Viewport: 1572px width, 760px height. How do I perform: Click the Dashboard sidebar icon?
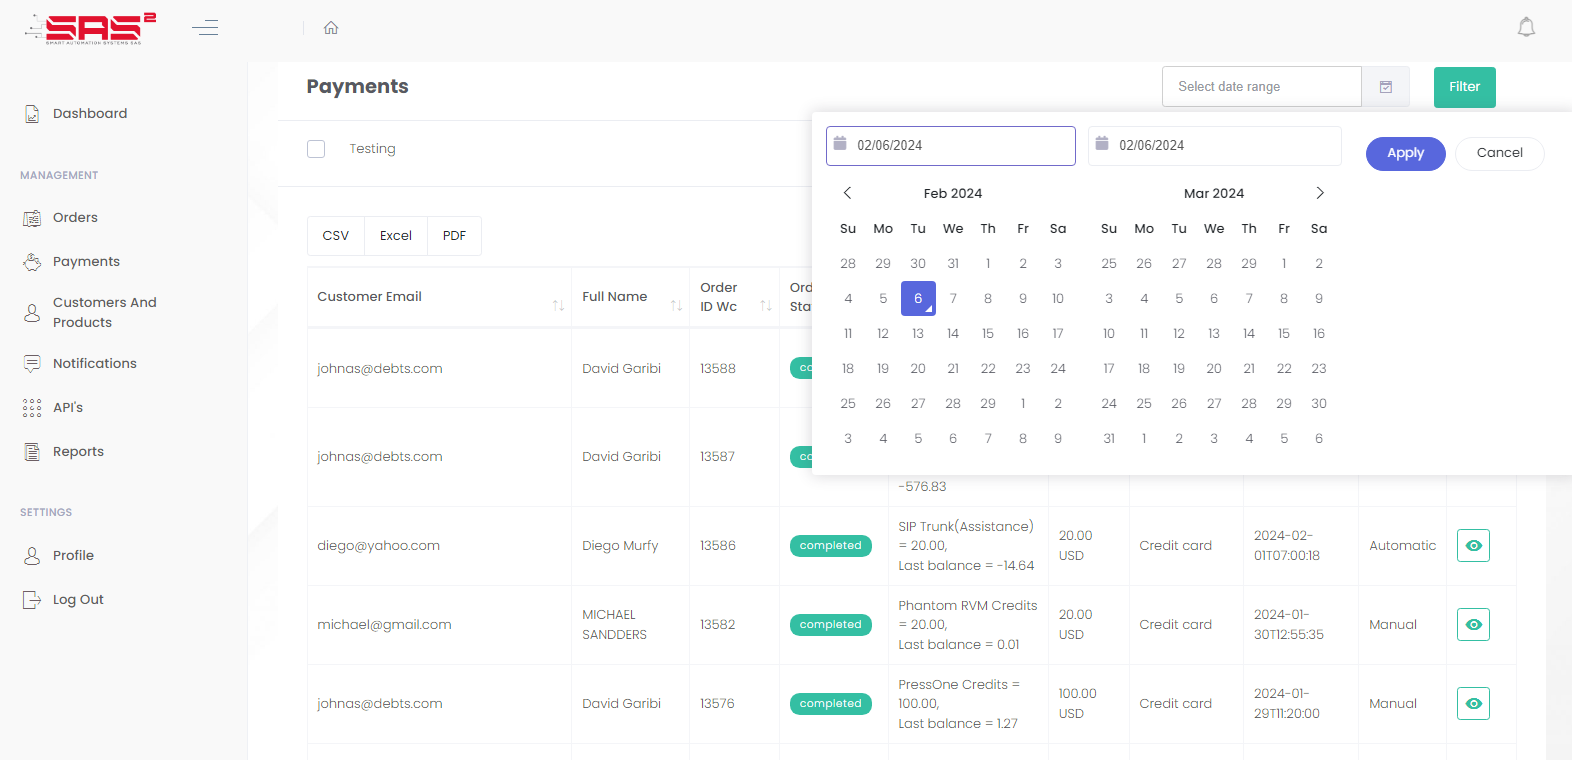[32, 114]
